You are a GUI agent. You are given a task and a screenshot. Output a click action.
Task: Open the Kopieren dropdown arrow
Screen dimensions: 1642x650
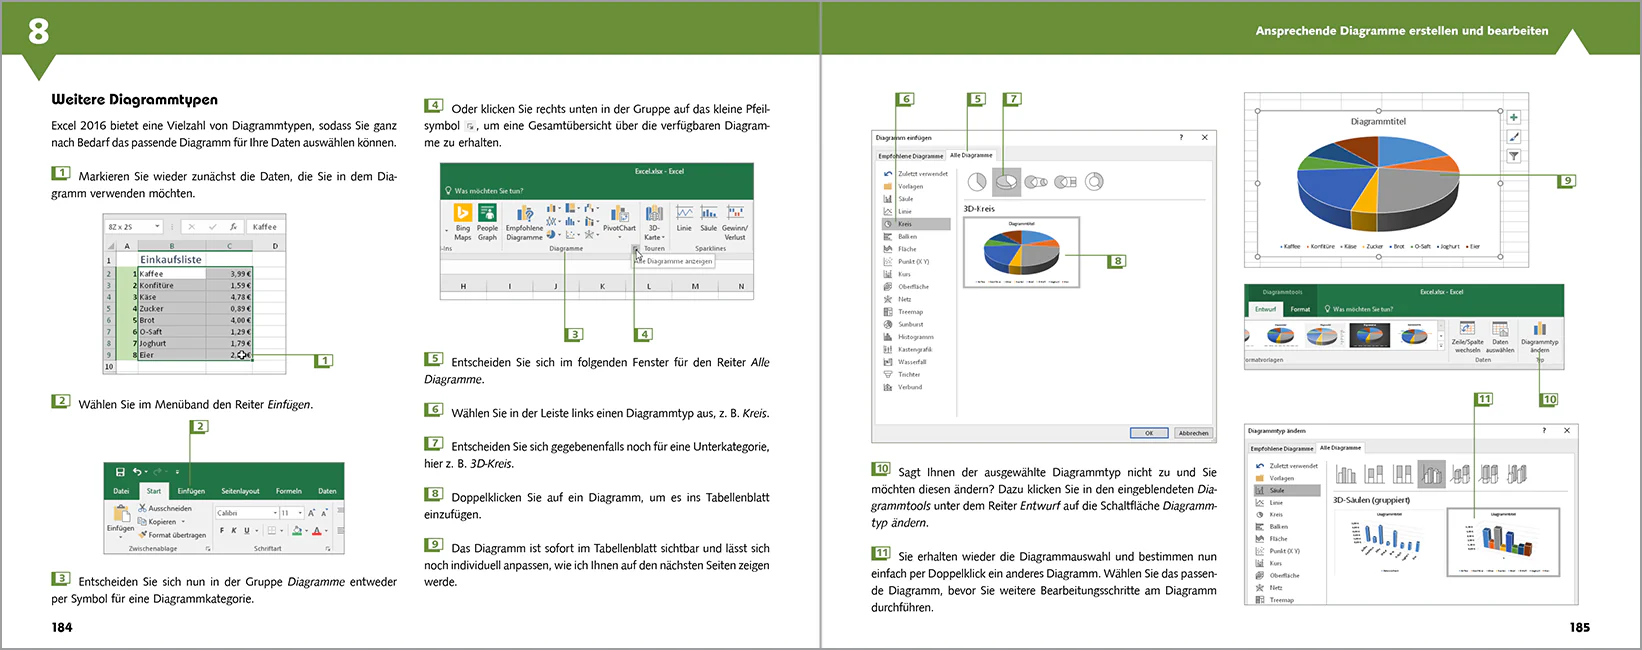pos(183,522)
